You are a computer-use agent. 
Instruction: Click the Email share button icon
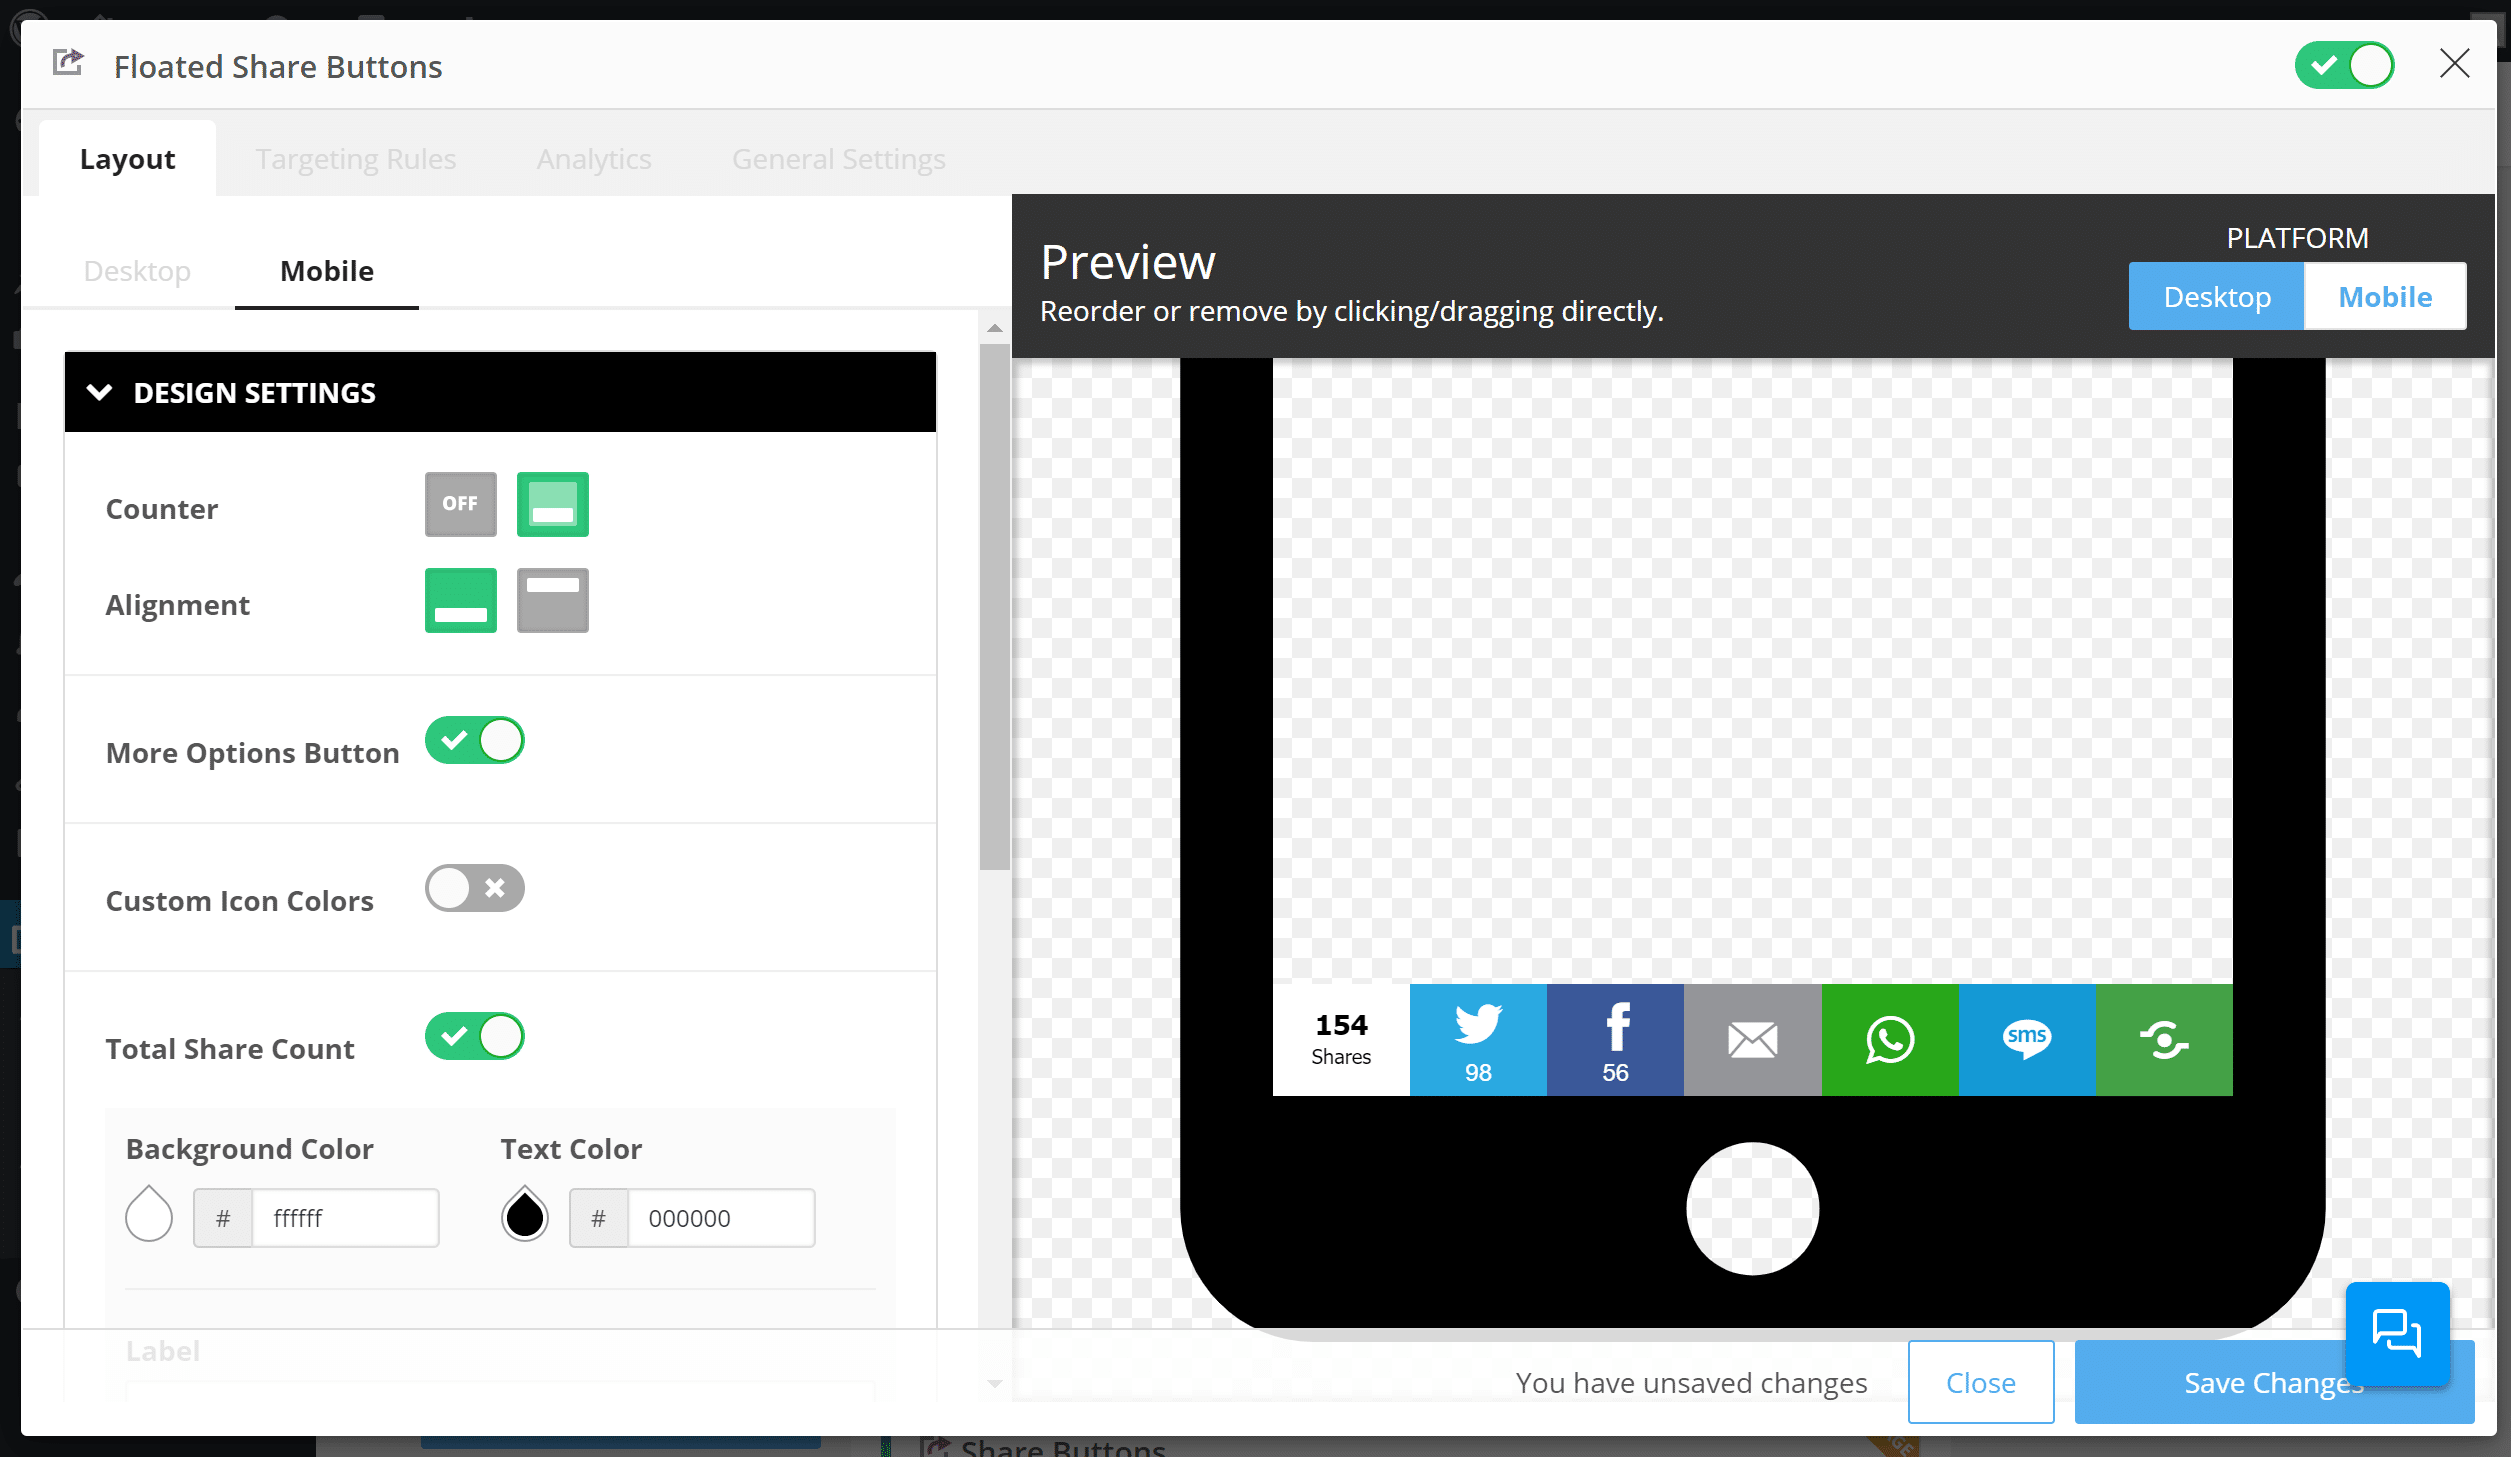coord(1753,1039)
